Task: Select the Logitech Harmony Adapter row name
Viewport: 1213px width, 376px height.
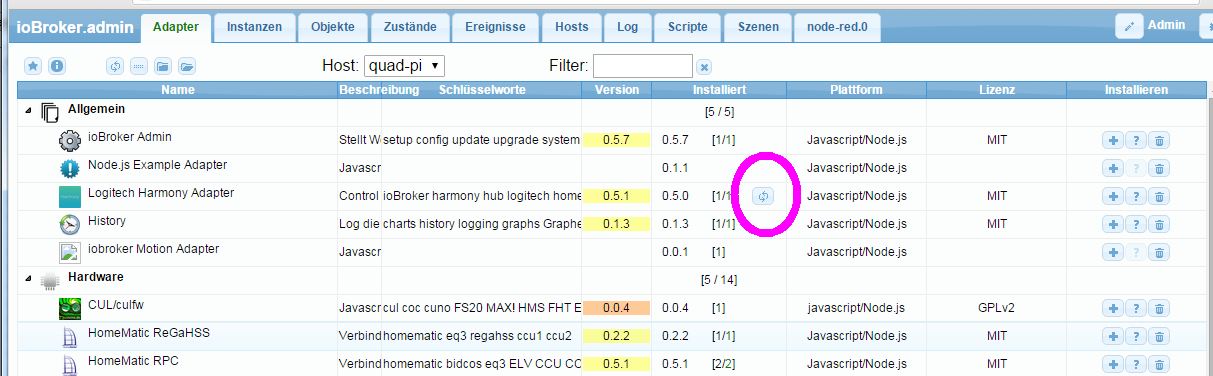Action: [x=161, y=193]
